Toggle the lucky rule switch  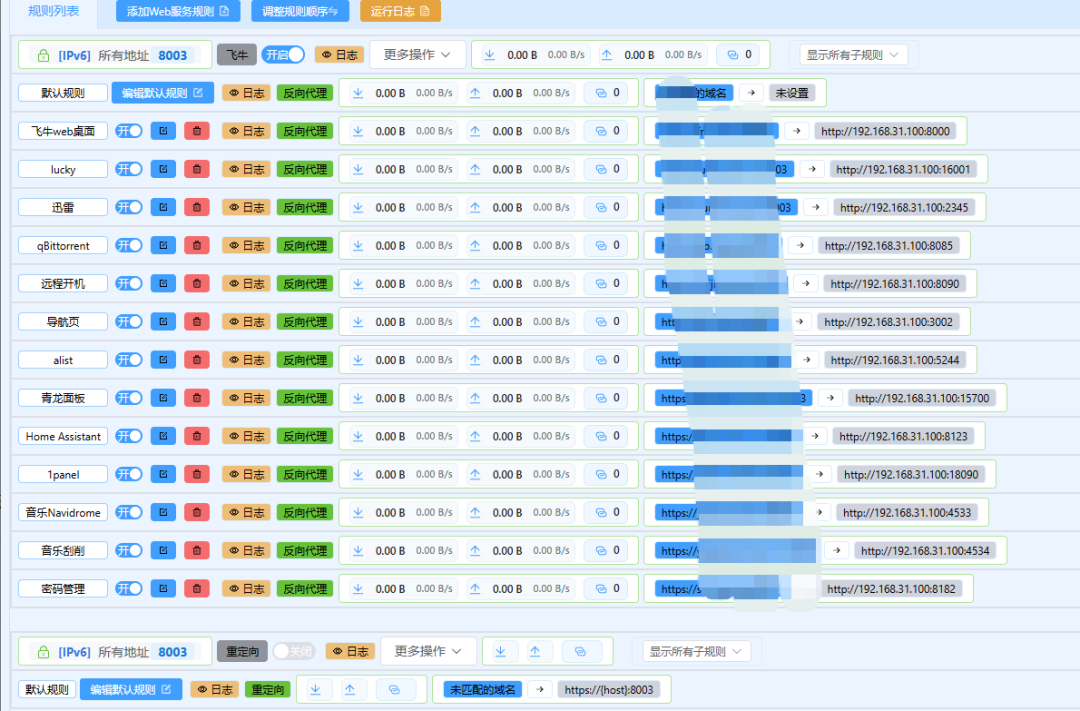click(x=129, y=169)
